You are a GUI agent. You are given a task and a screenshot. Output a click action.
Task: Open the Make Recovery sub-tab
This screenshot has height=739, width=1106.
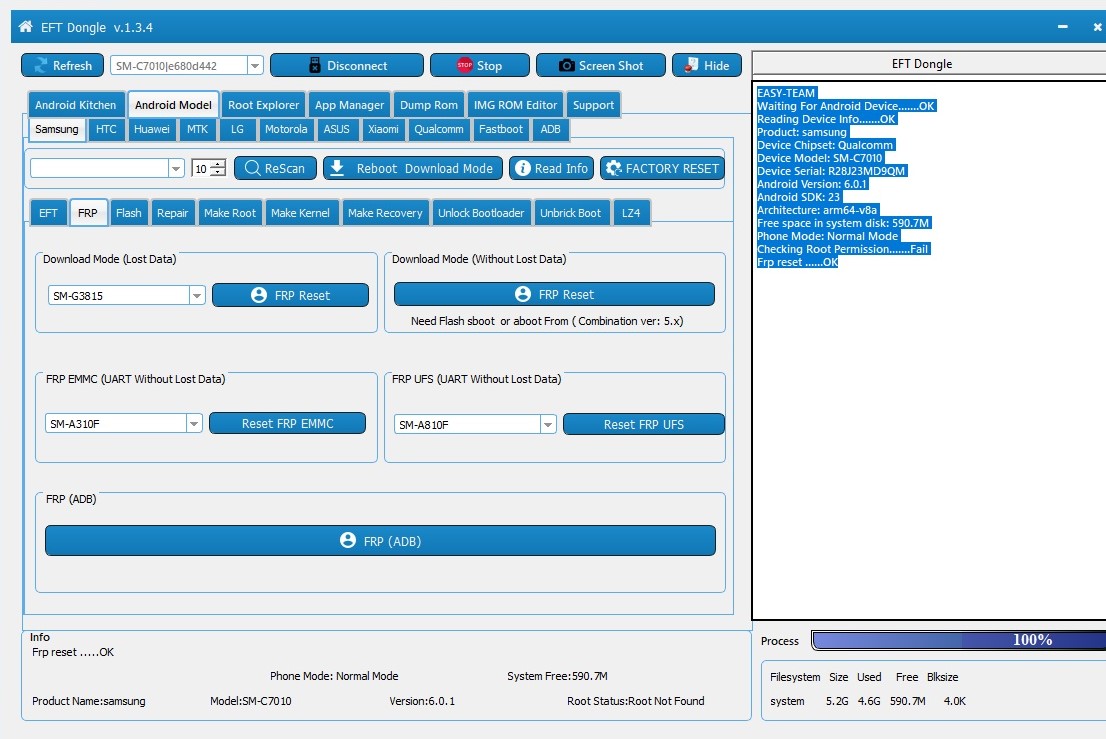click(x=385, y=213)
